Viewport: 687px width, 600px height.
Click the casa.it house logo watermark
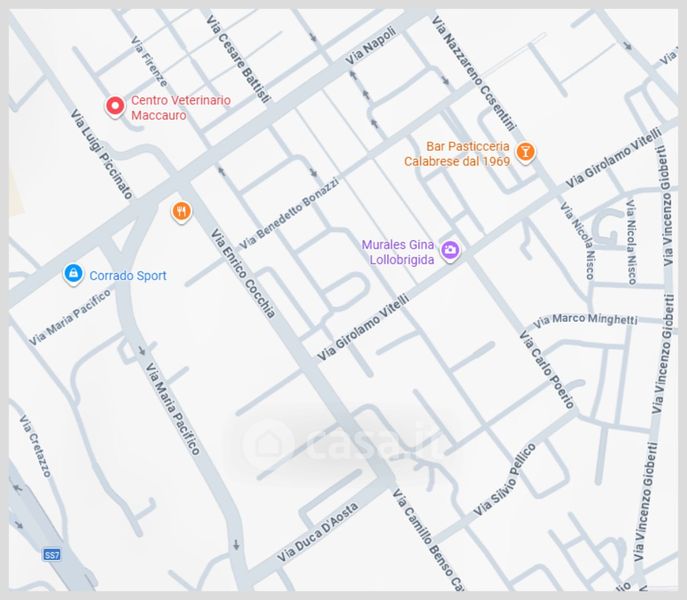[x=267, y=441]
